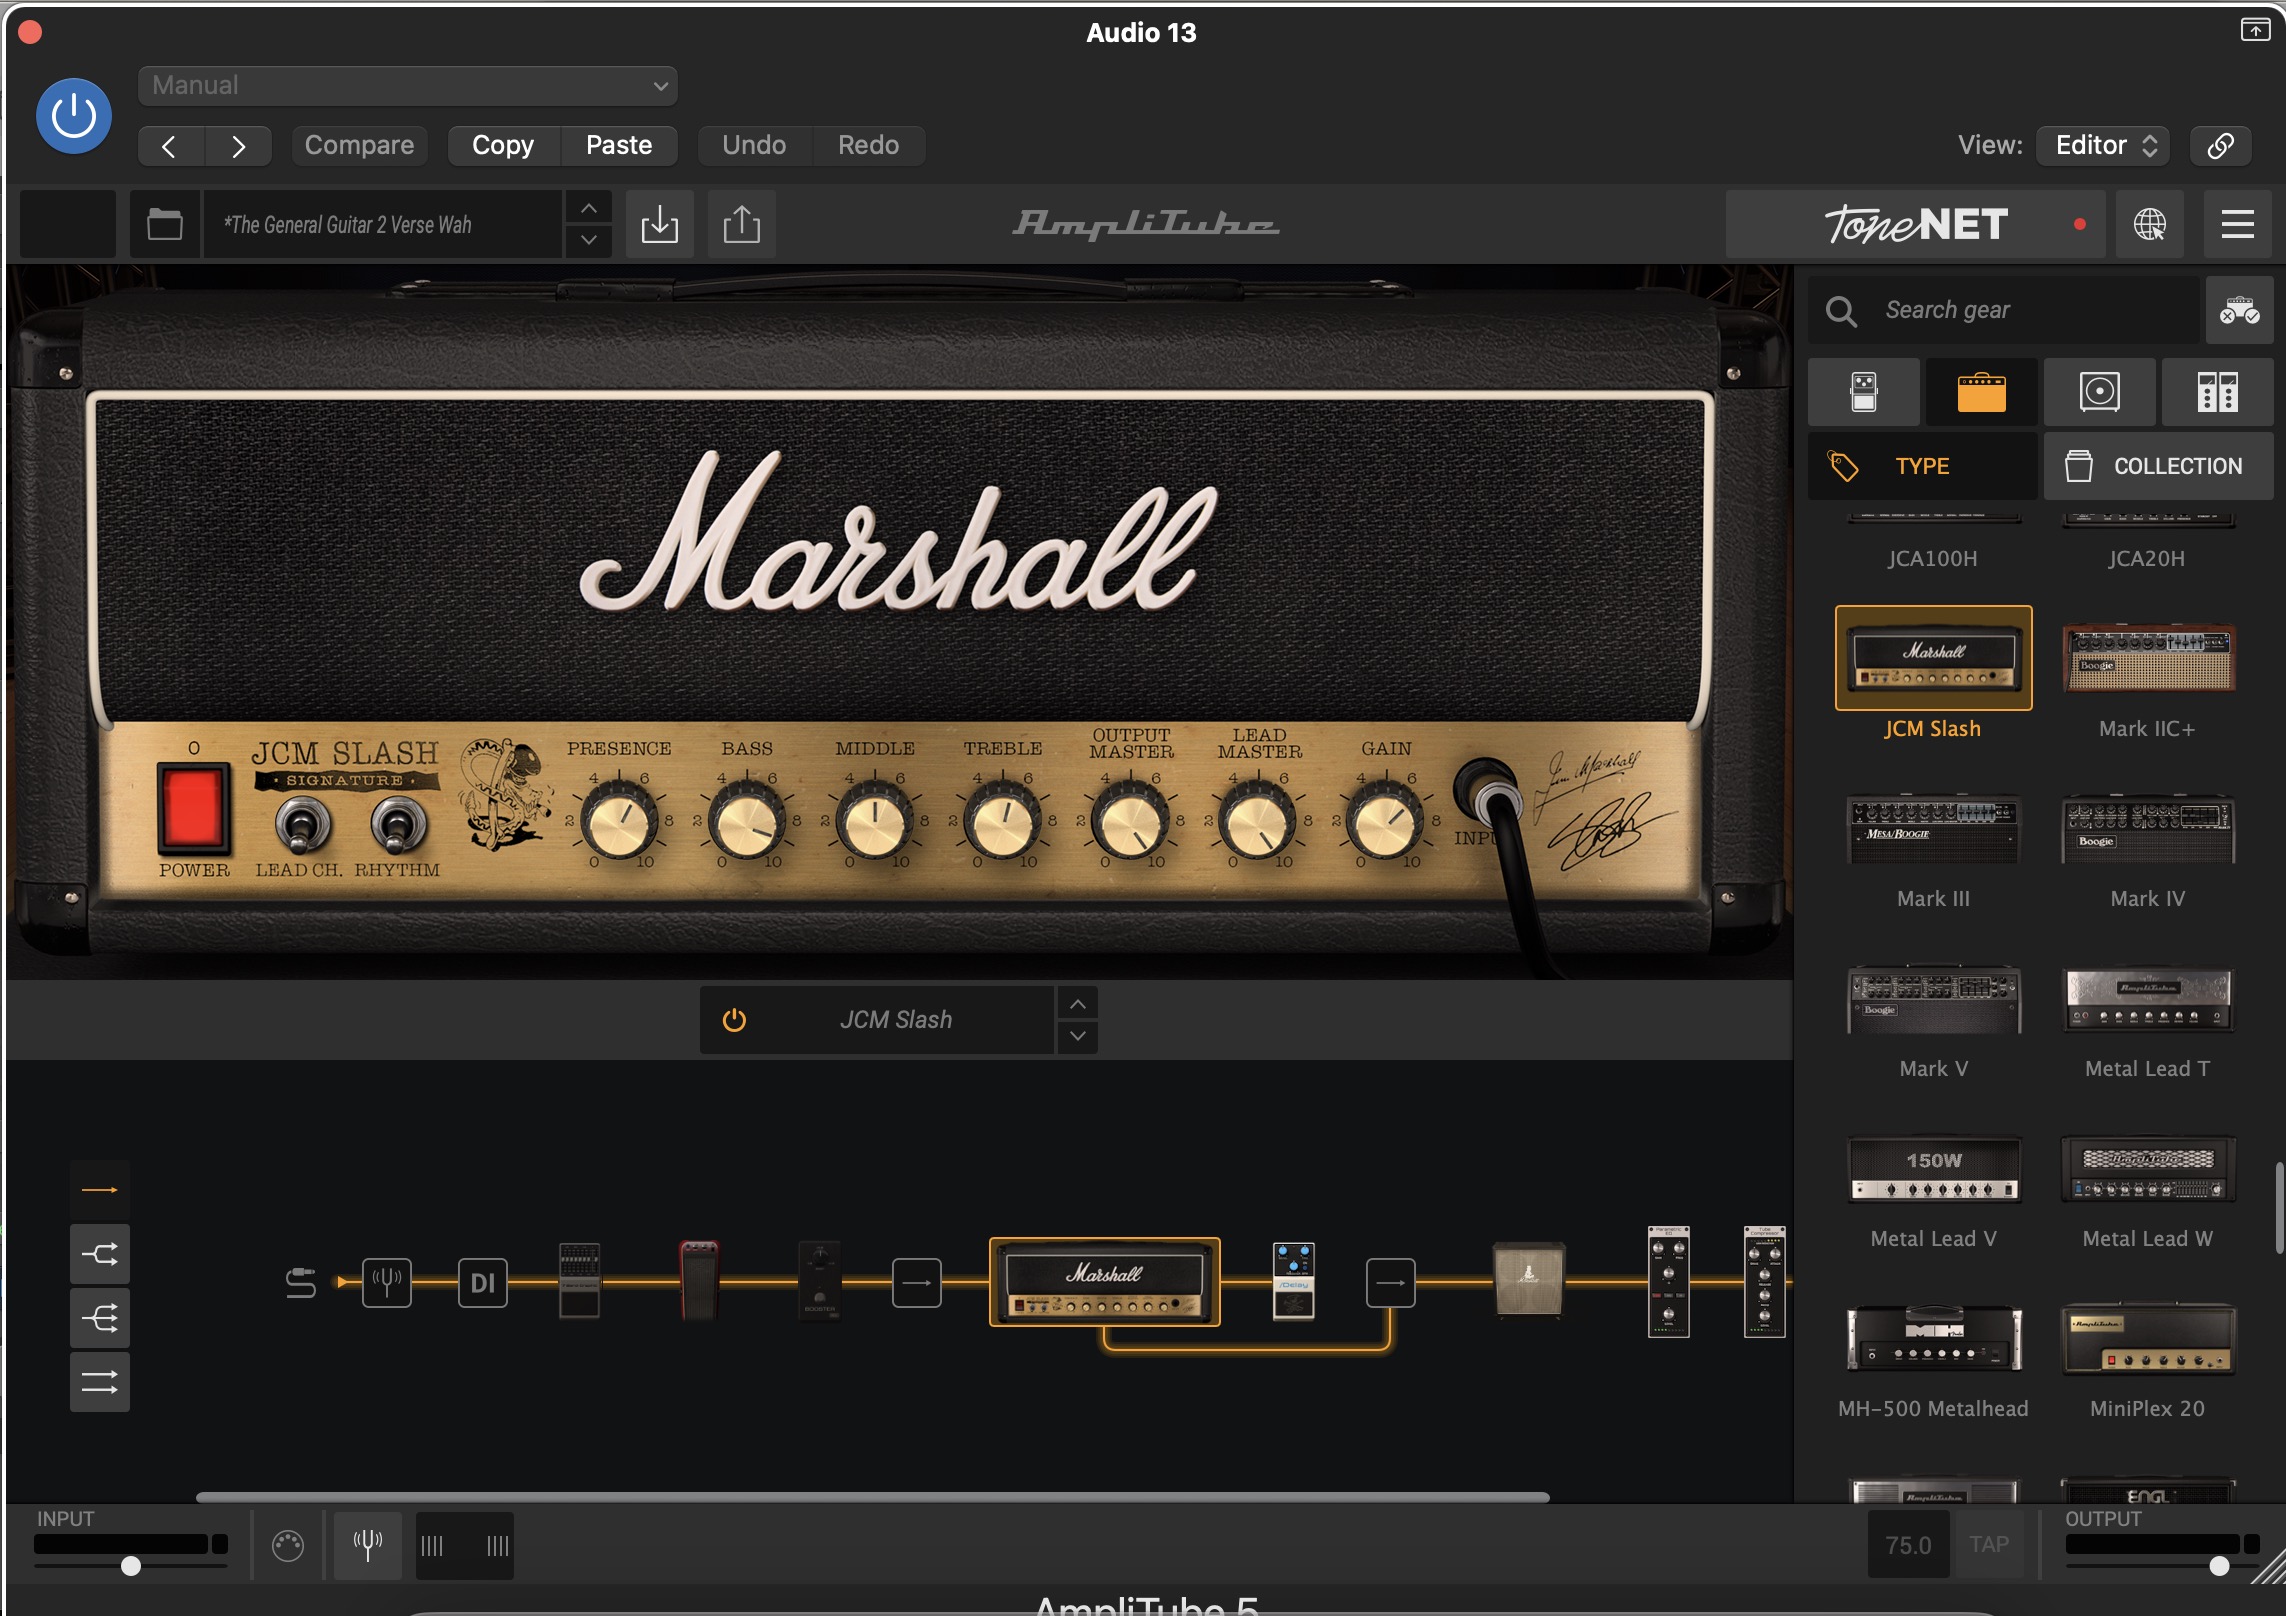Select the previous amp model with up arrow
Image resolution: width=2286 pixels, height=1616 pixels.
[x=1078, y=1003]
